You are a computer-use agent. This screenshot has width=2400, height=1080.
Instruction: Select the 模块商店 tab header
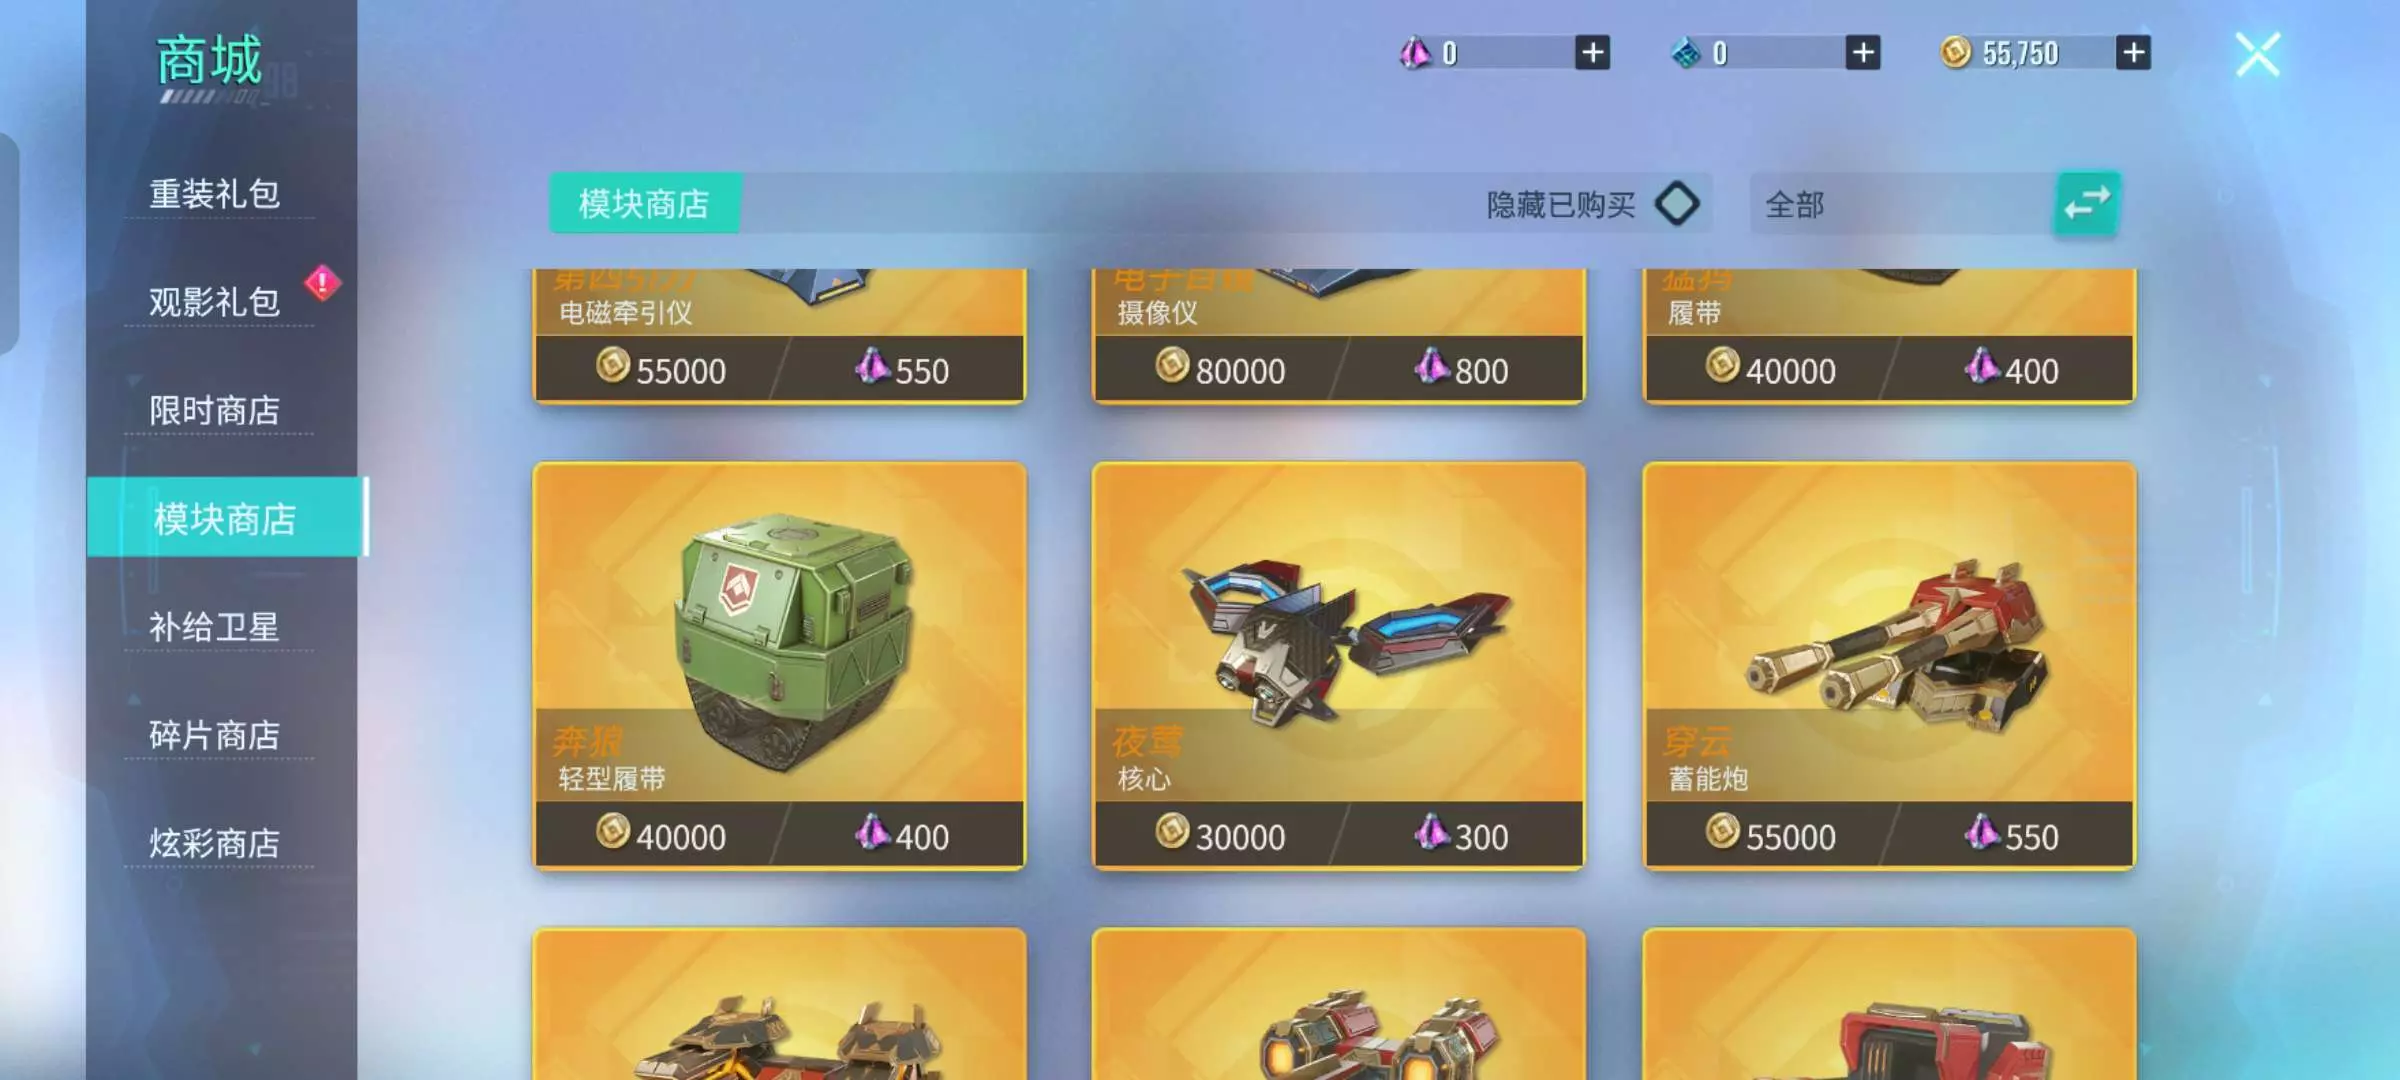click(x=645, y=204)
